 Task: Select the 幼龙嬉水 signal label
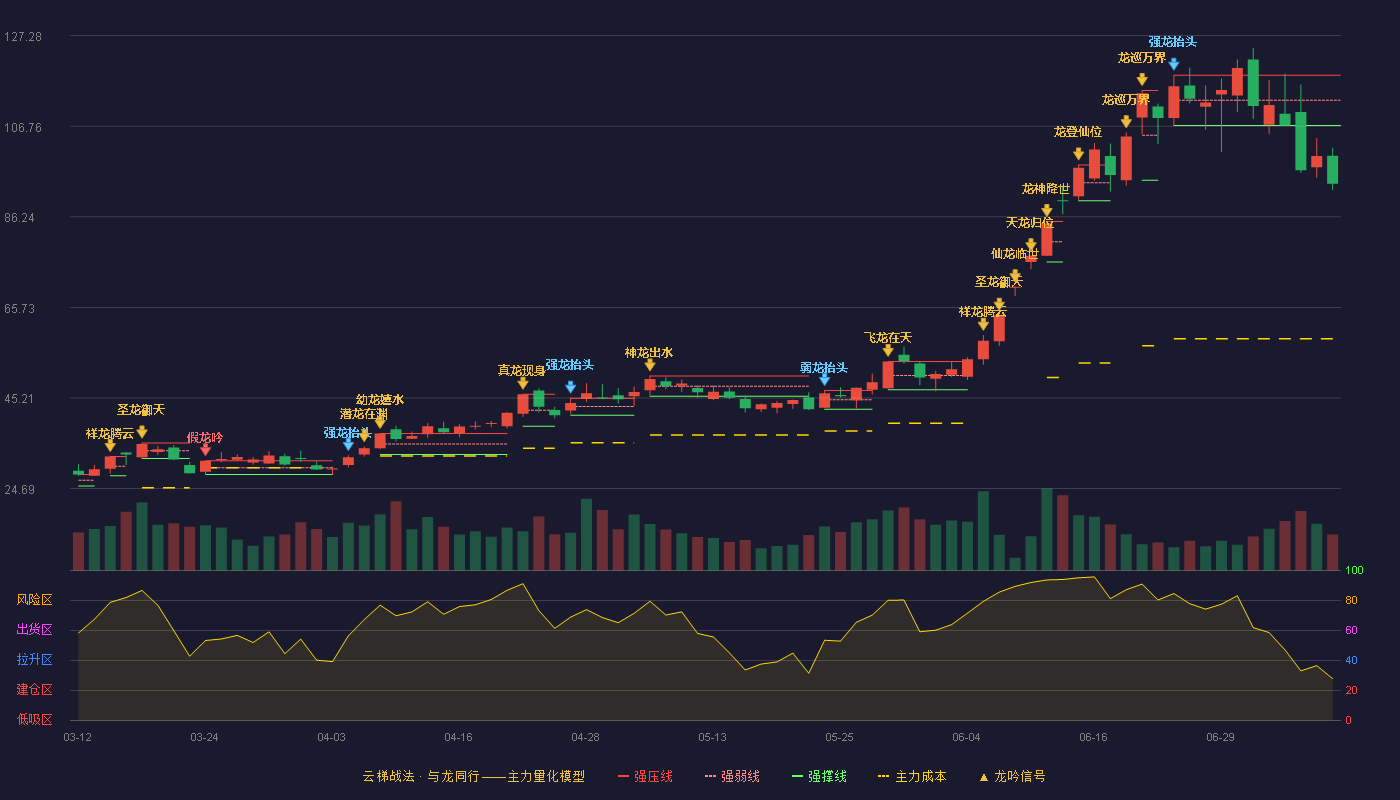pos(380,399)
